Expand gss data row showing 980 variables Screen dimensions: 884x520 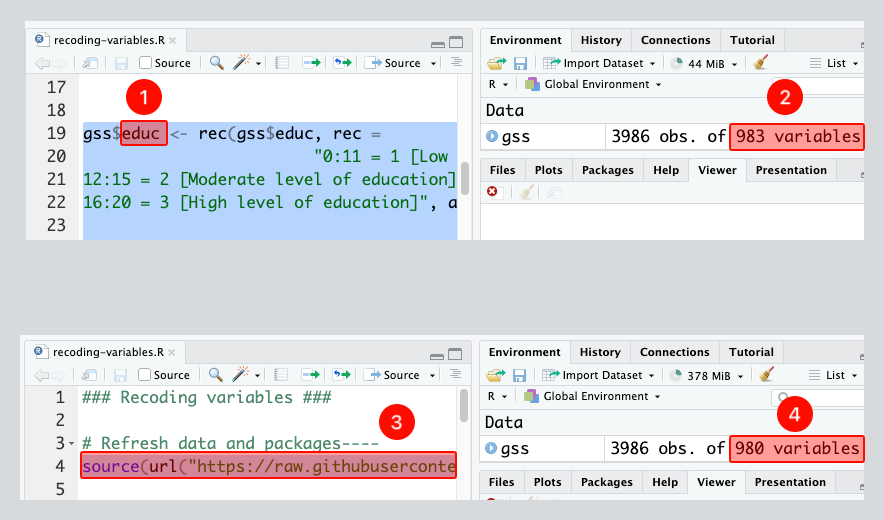tap(491, 448)
